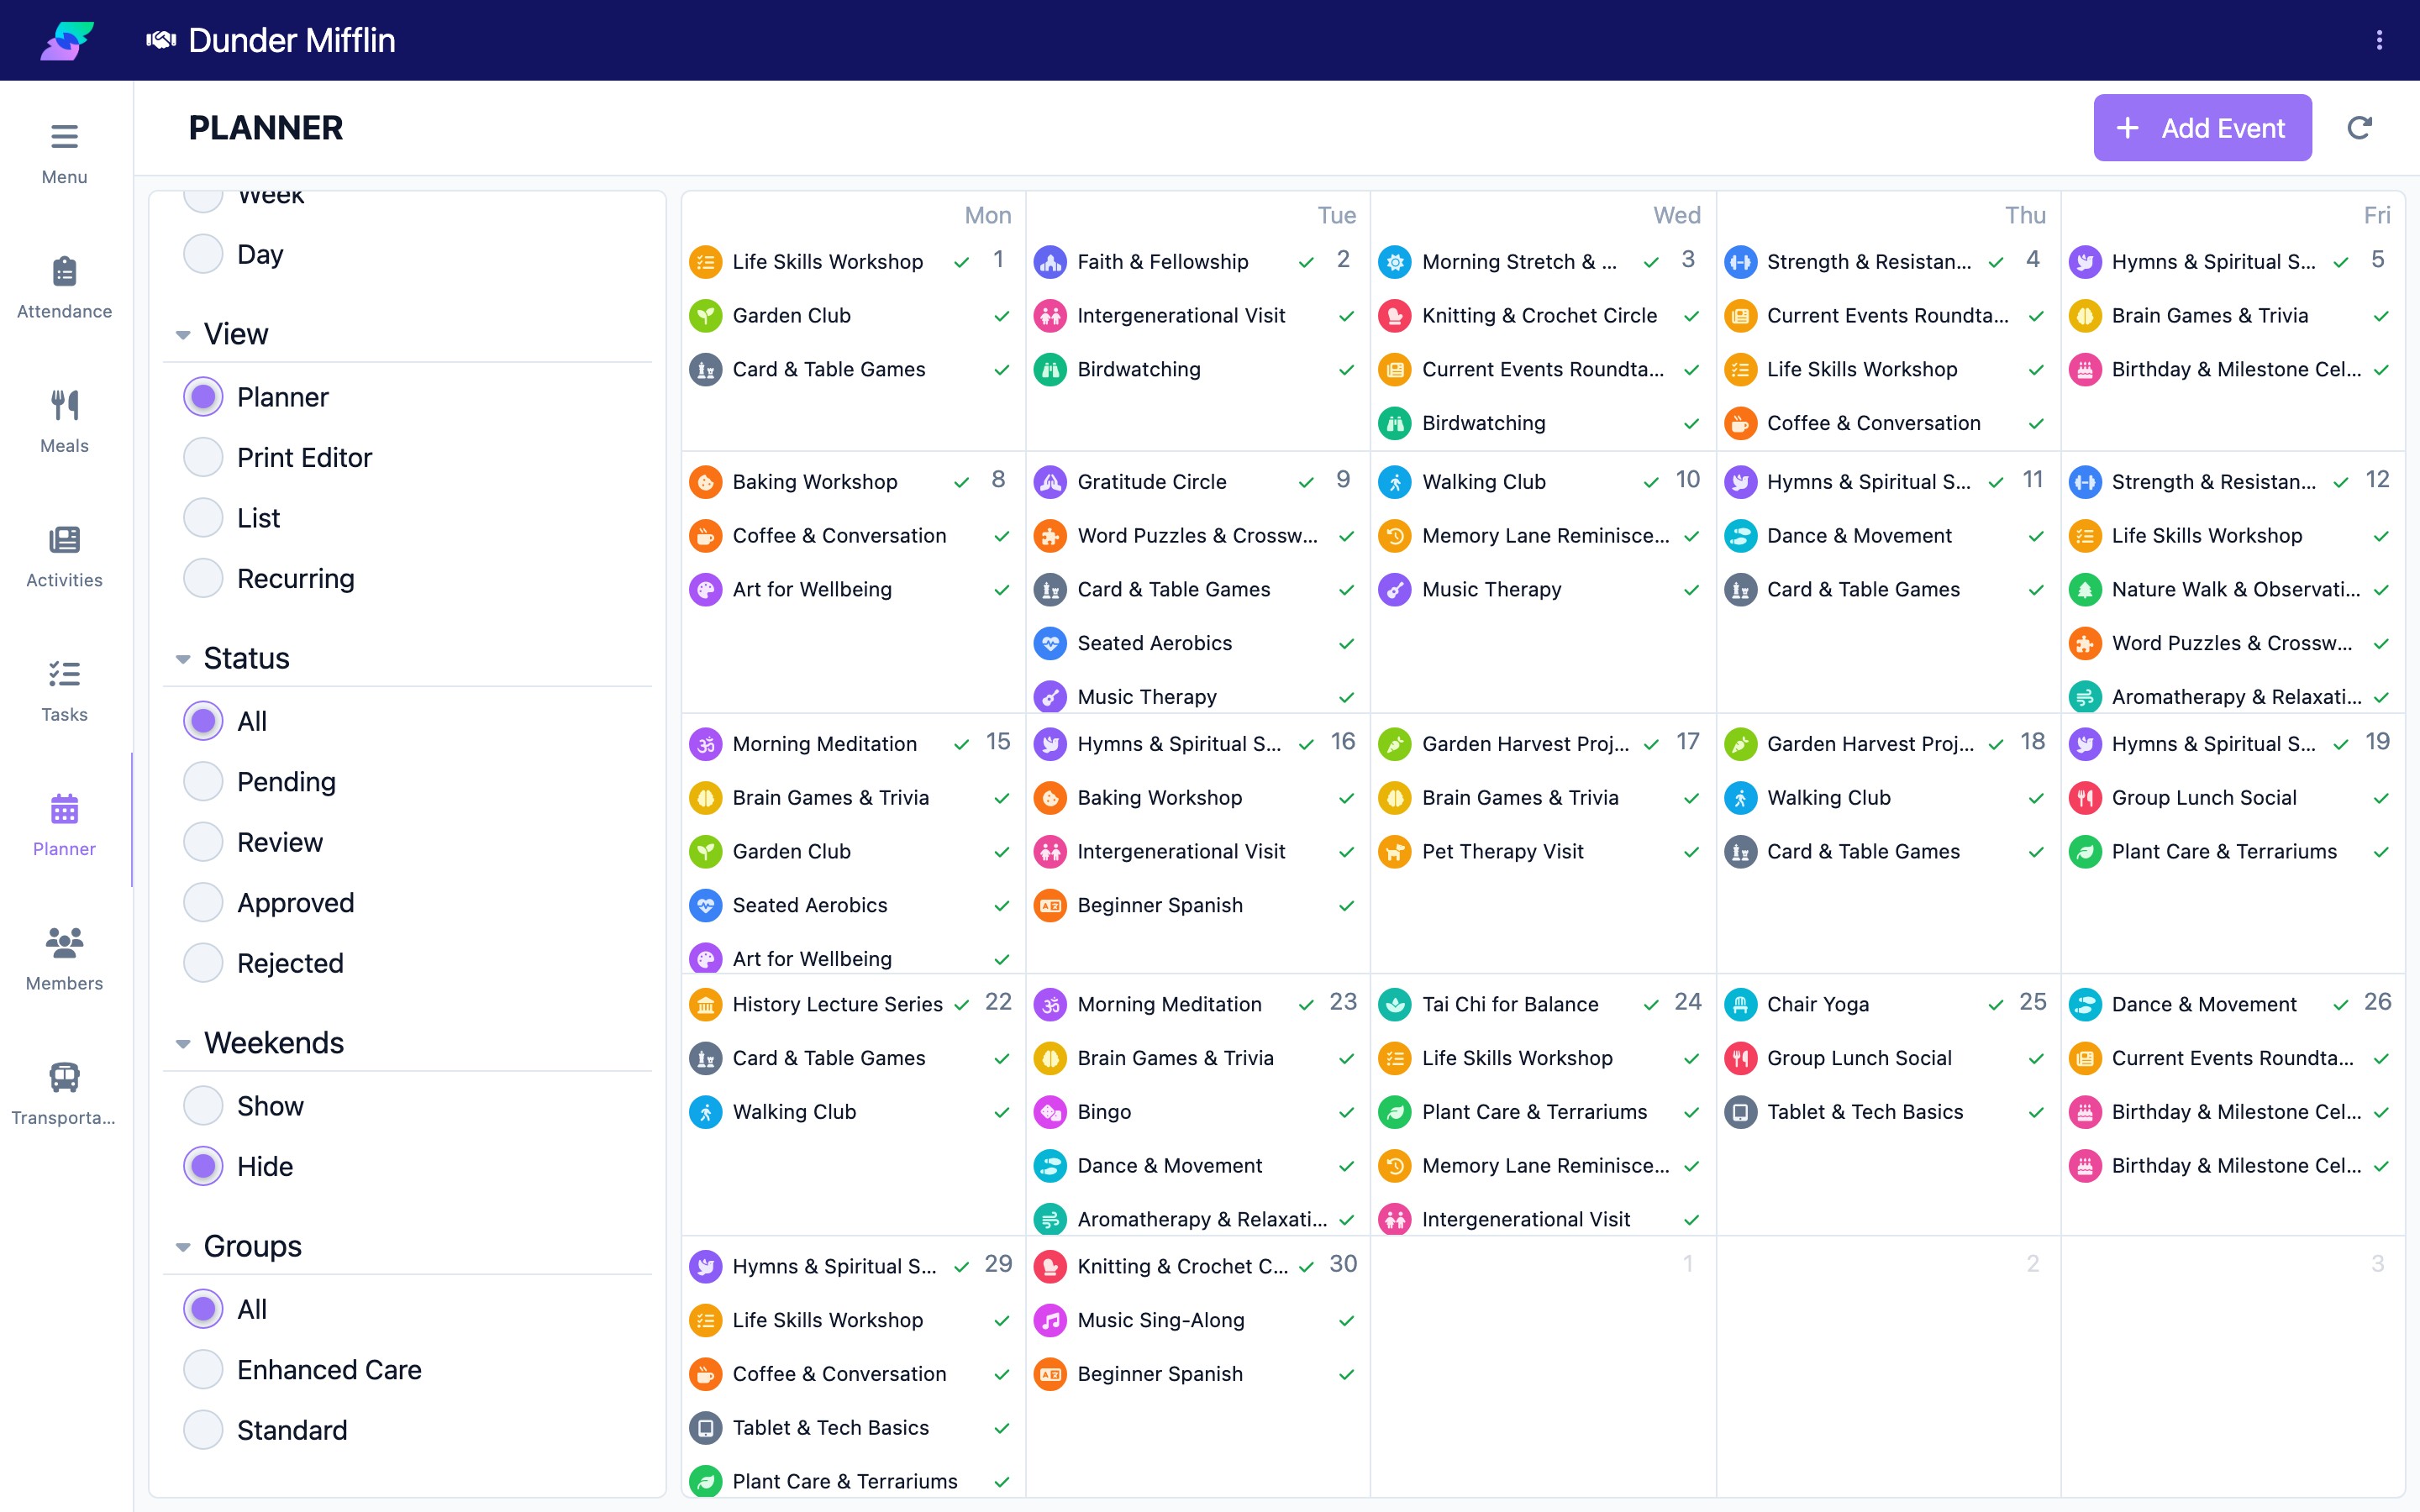Click the PLANNER page heading

coord(265,128)
